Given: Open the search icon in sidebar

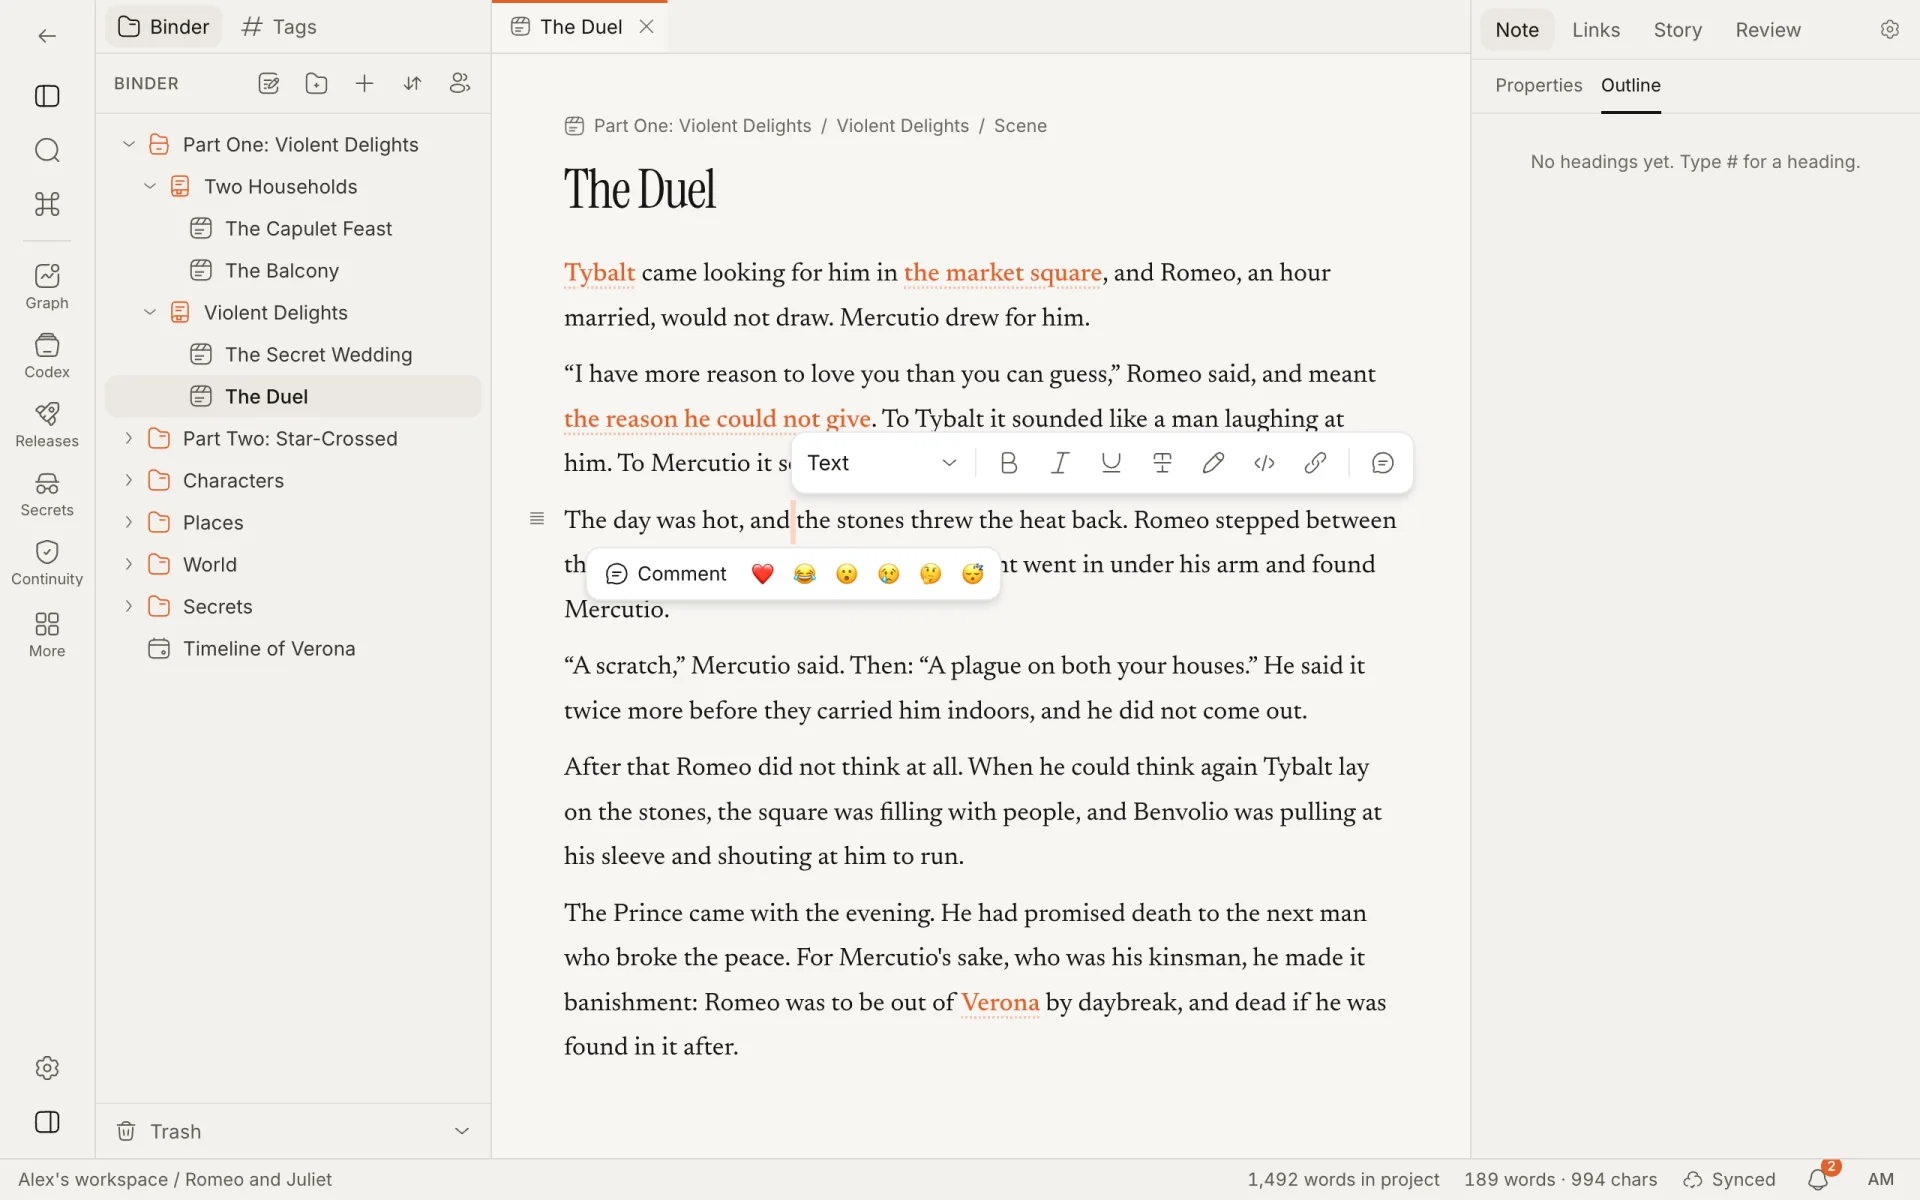Looking at the screenshot, I should (47, 150).
